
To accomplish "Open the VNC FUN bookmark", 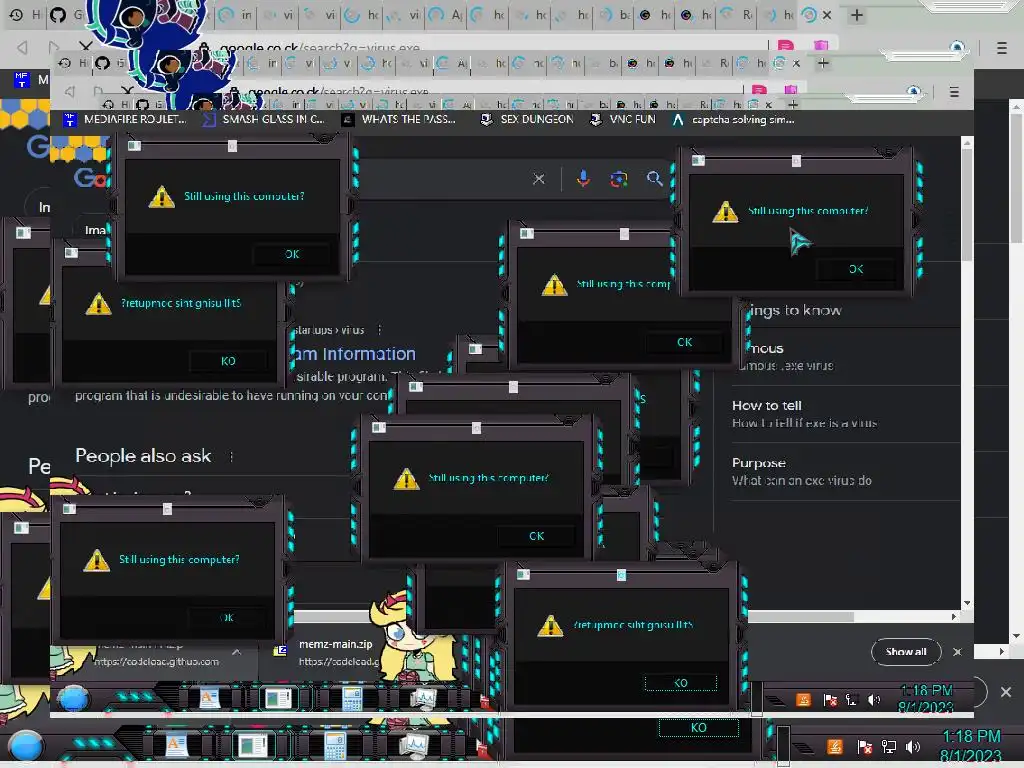I will click(622, 120).
